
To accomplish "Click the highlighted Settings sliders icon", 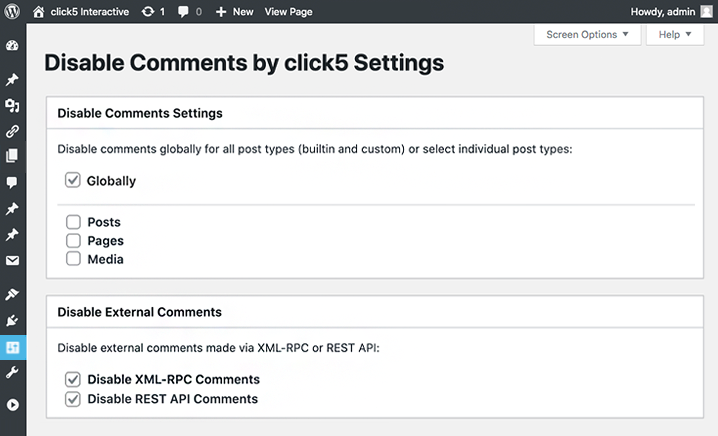I will [x=13, y=348].
